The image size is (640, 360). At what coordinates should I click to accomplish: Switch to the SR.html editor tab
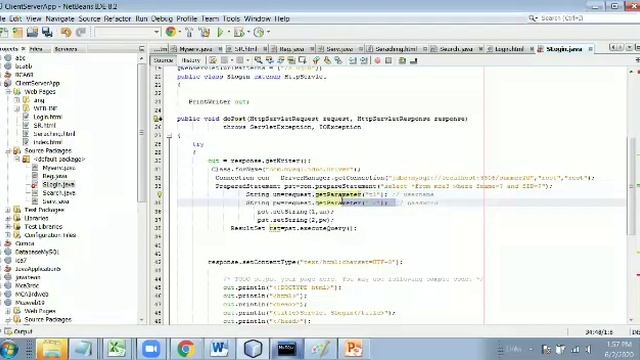(246, 49)
